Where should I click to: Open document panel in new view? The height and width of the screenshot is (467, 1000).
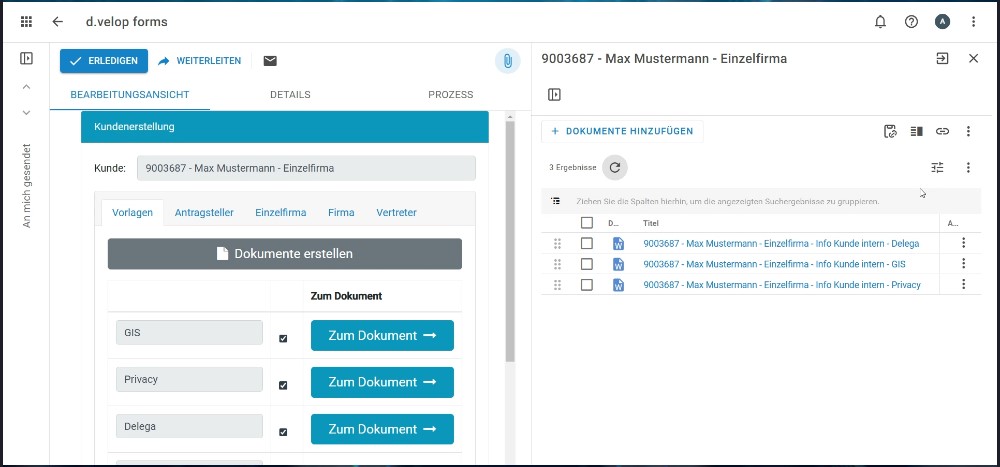click(x=943, y=59)
